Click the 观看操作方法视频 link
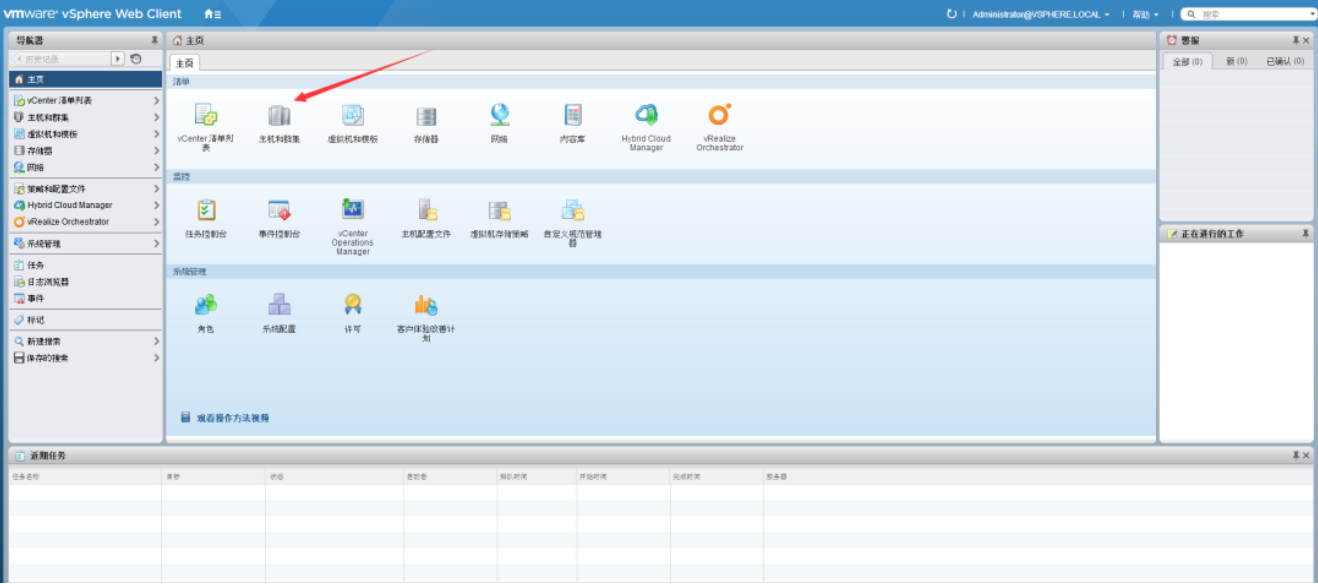1318x584 pixels. pos(232,418)
